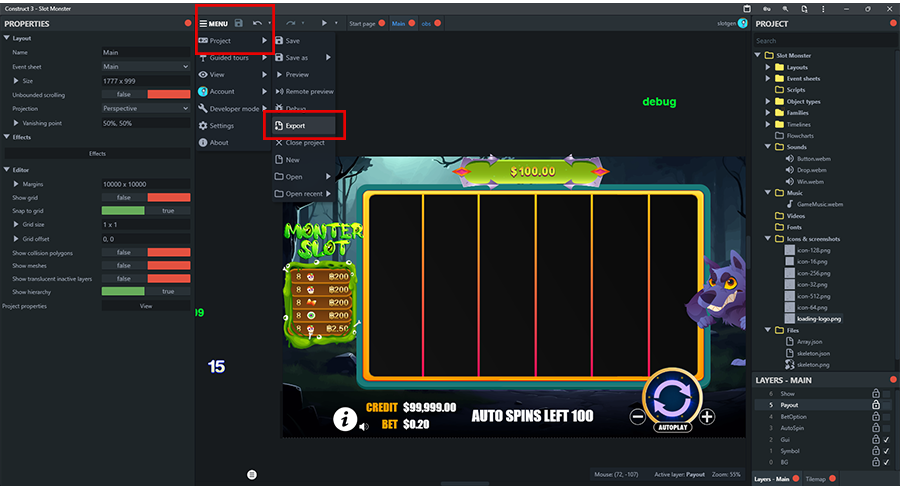
Task: Click lock icon for Payout layer
Action: 876,405
